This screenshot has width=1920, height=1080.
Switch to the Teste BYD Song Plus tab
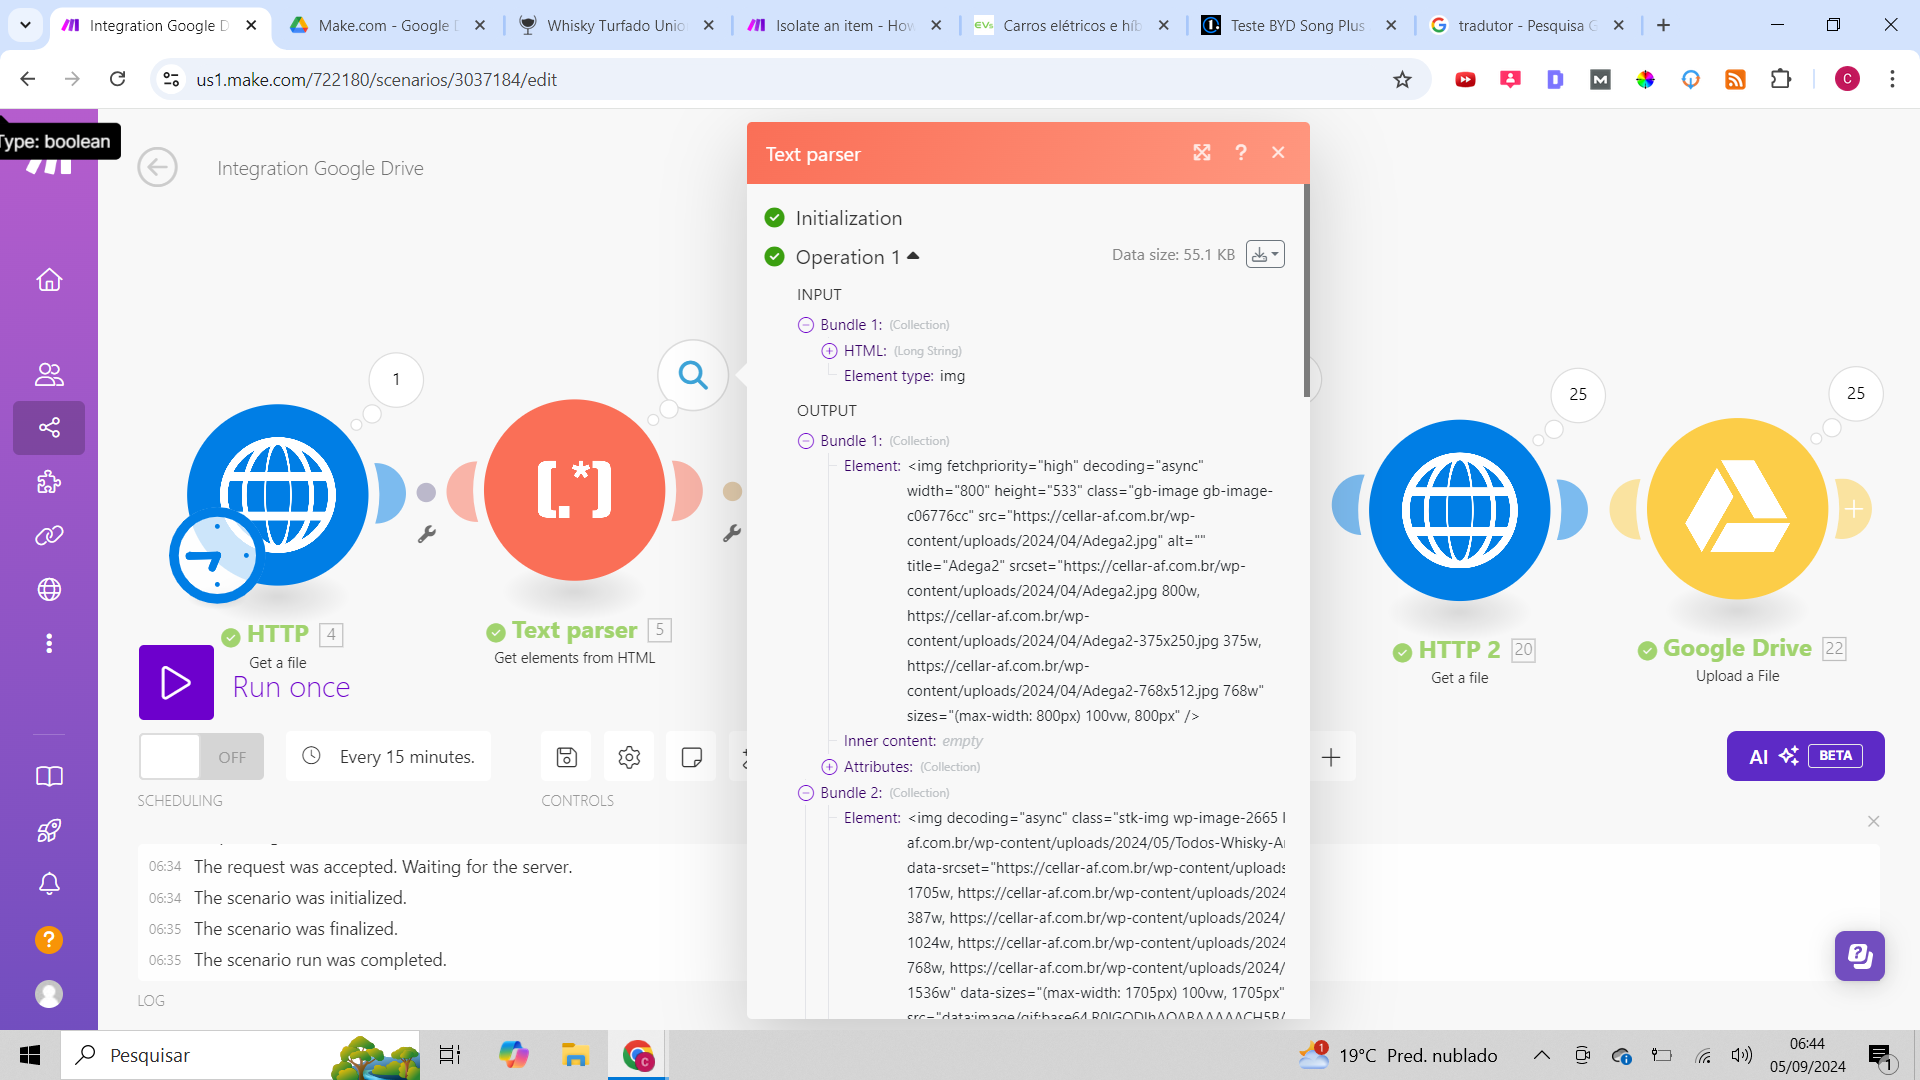(x=1297, y=25)
